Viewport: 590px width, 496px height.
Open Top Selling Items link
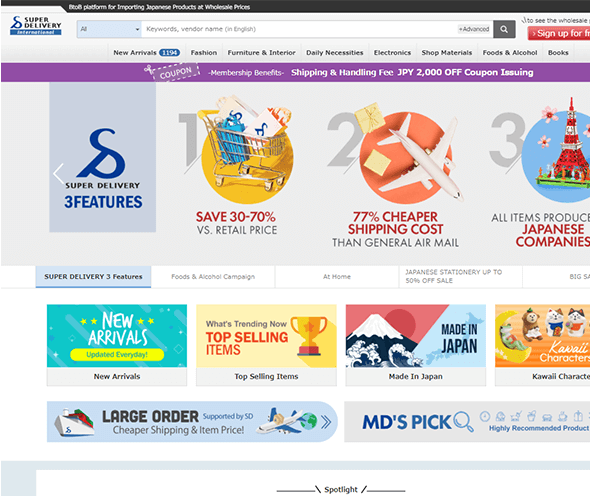266,376
